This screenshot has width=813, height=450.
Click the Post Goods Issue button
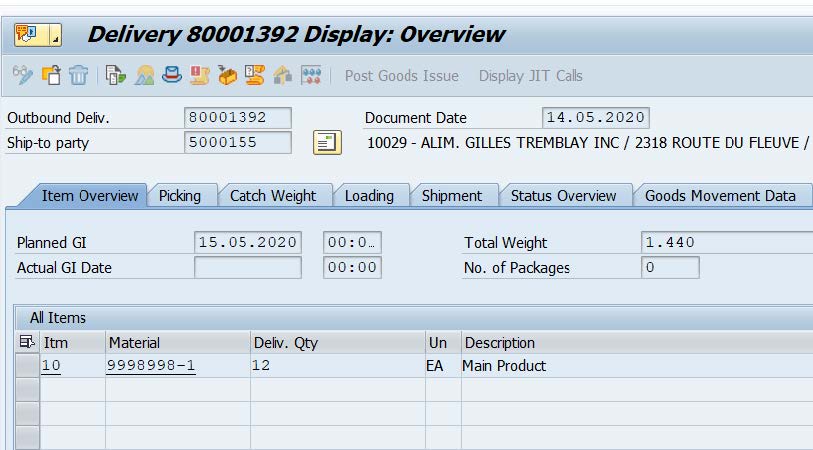click(401, 76)
